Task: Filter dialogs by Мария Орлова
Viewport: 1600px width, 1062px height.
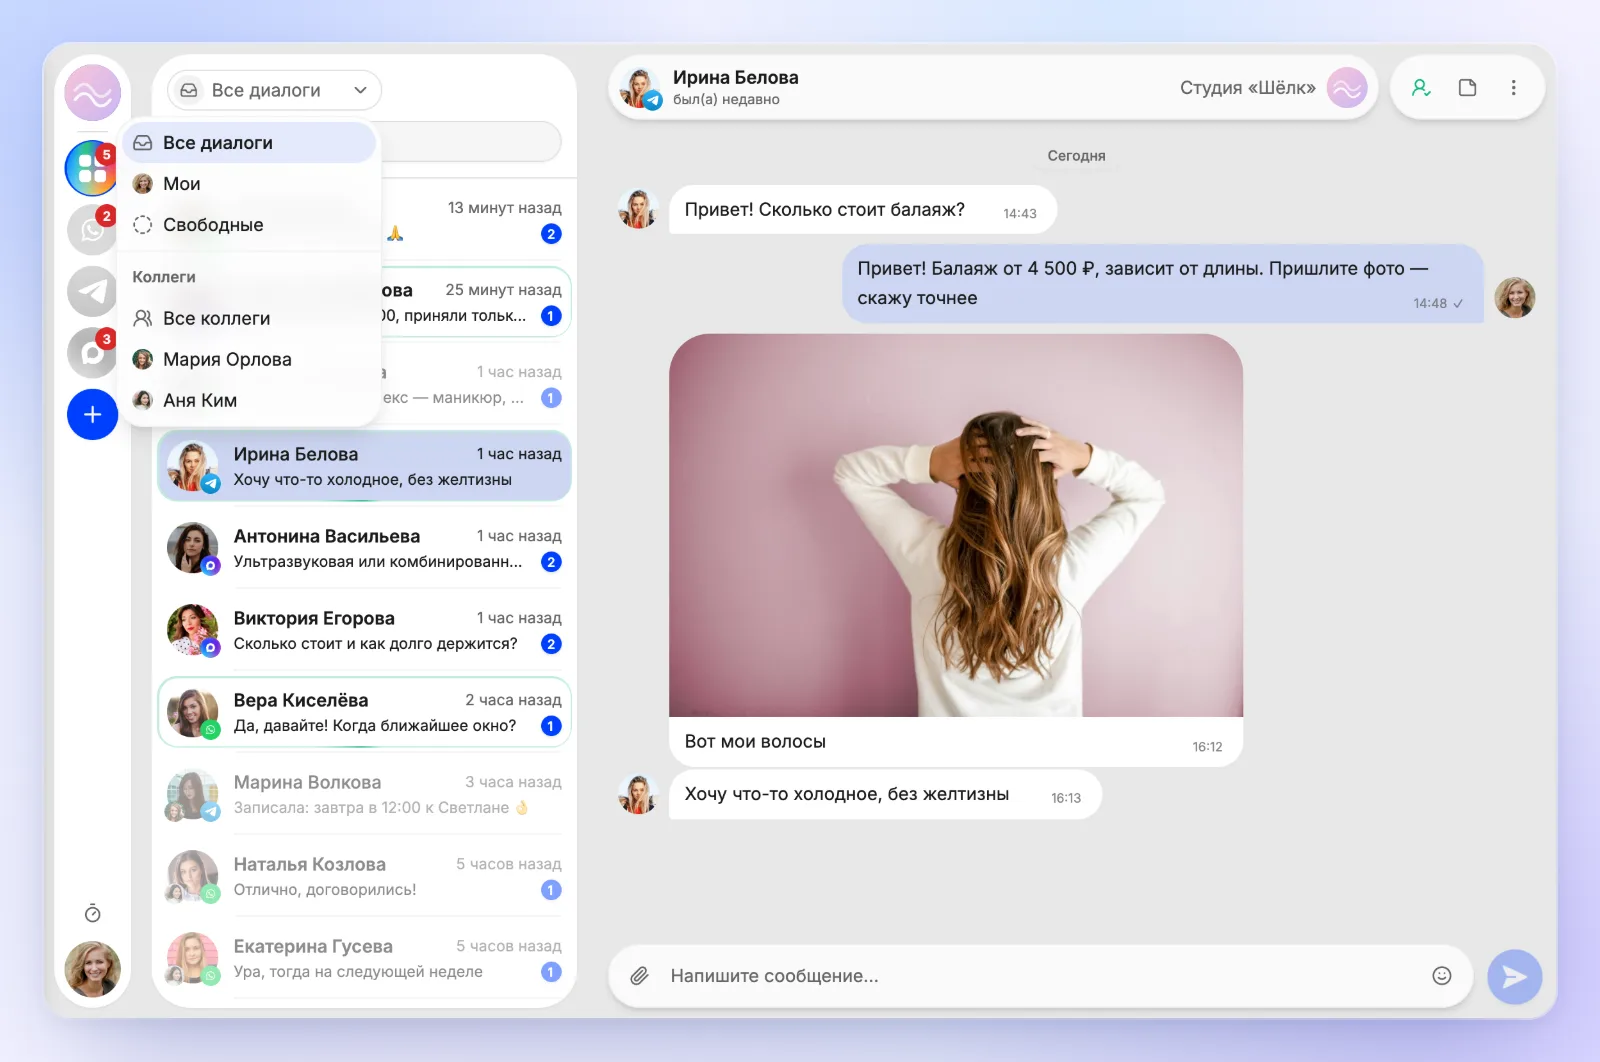Action: click(x=250, y=359)
